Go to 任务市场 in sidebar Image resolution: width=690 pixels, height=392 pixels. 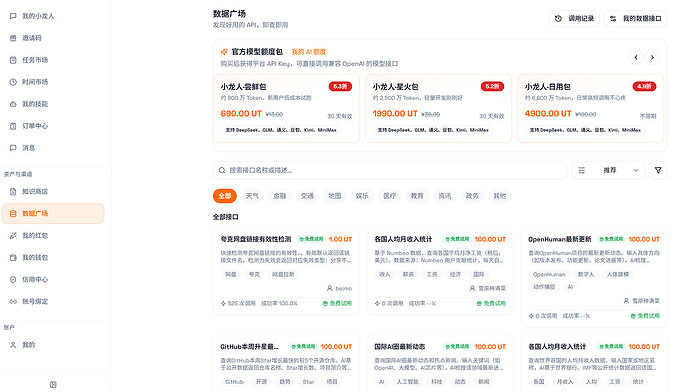tap(53, 60)
